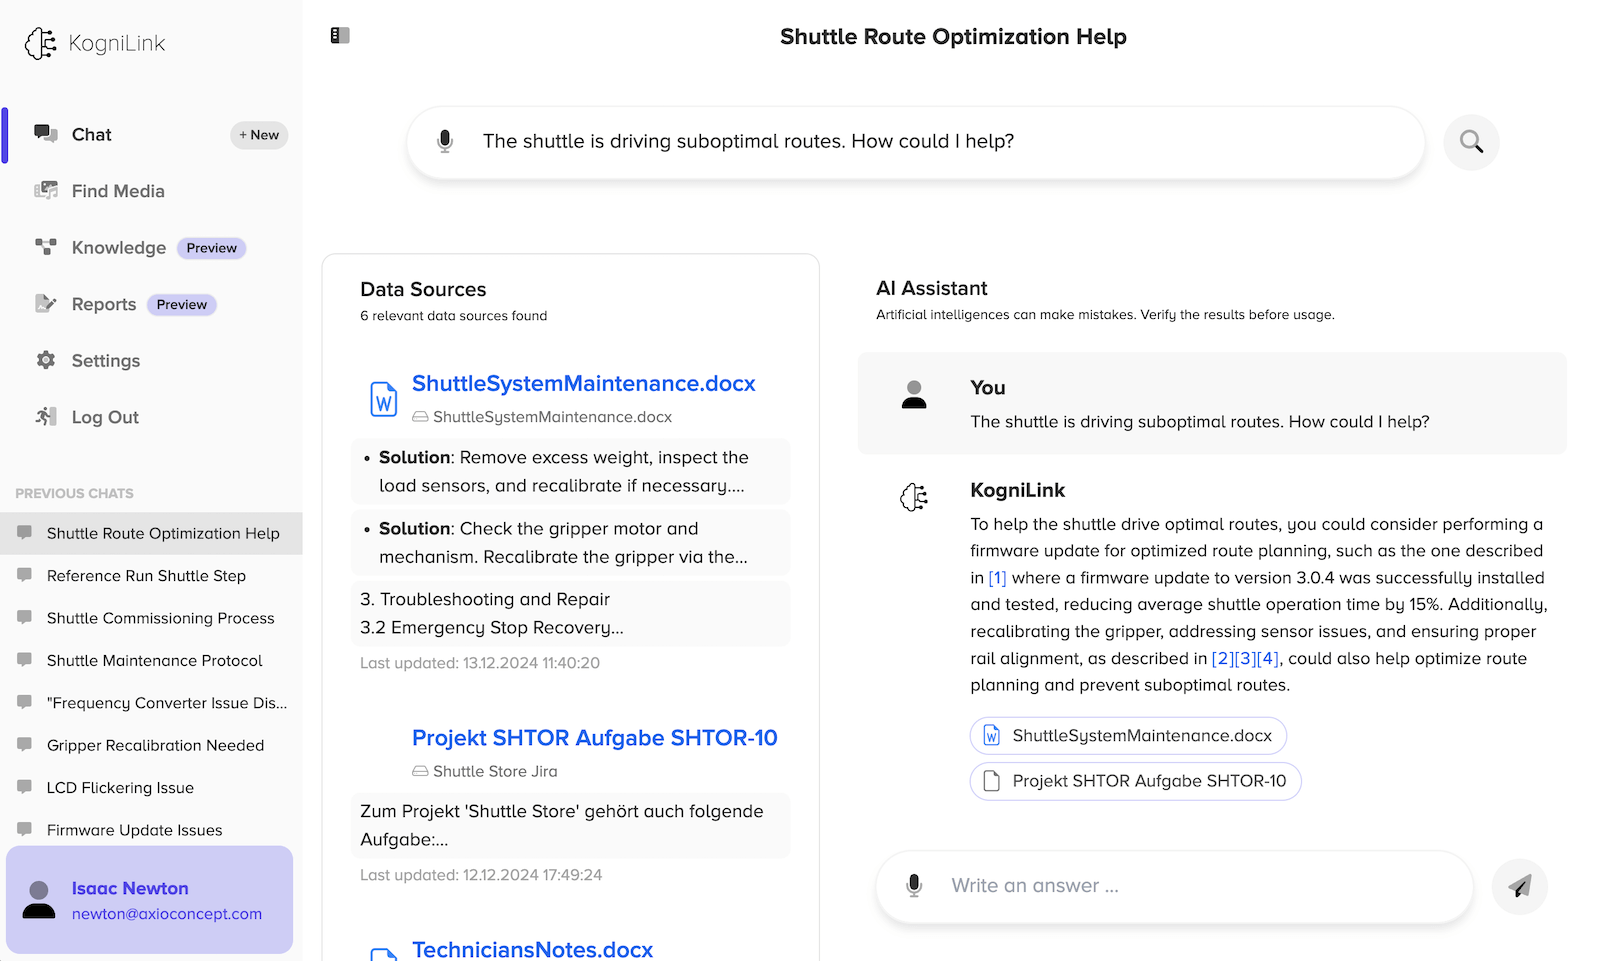Click drive icon next to Shuttle Store Jira
Screen dimensions: 1600x961
pyautogui.click(x=421, y=772)
